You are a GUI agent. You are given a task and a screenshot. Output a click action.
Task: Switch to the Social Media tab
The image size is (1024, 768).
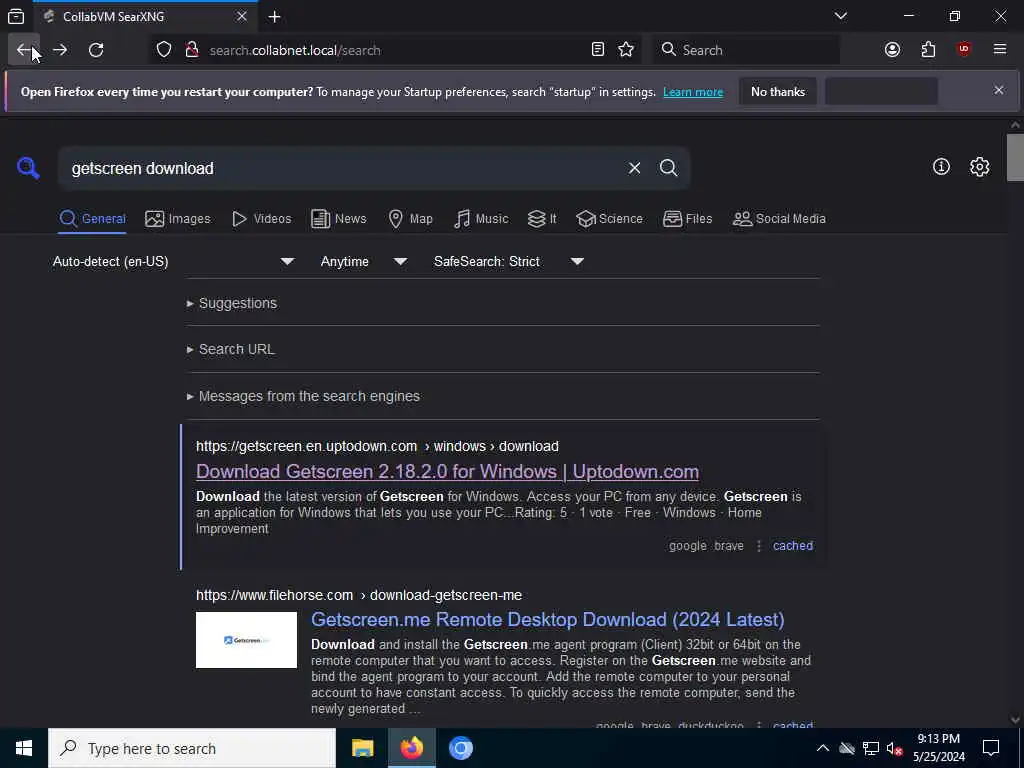click(x=778, y=219)
